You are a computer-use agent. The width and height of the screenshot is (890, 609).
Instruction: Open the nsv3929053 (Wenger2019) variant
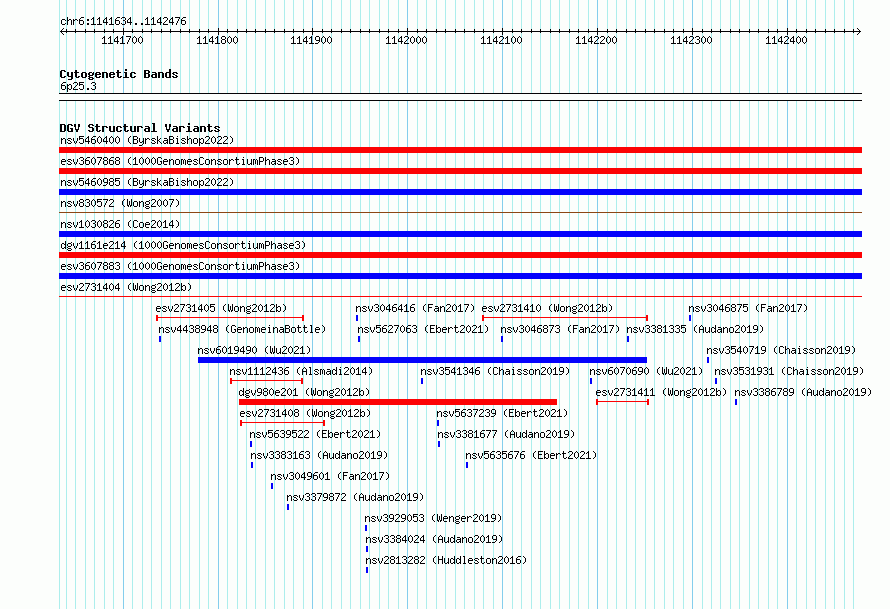(x=434, y=518)
